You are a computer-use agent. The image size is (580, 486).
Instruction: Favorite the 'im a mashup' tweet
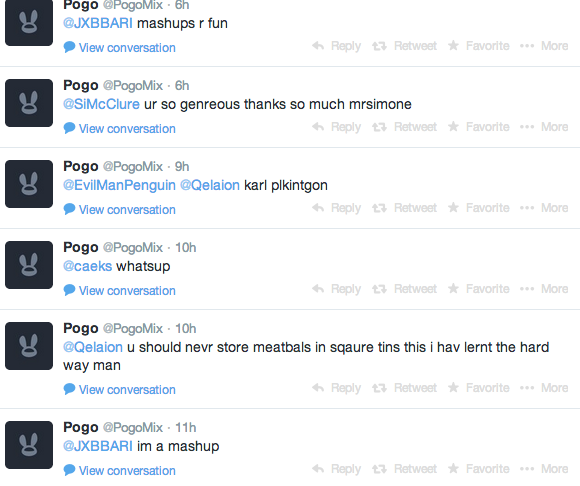tap(478, 469)
